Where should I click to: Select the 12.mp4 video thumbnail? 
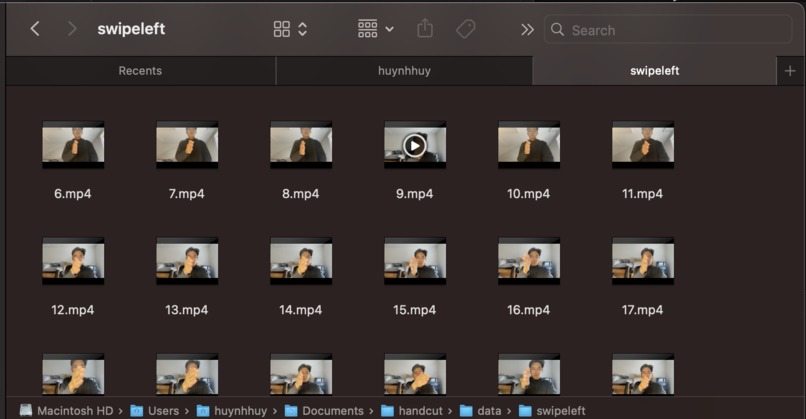pos(73,261)
